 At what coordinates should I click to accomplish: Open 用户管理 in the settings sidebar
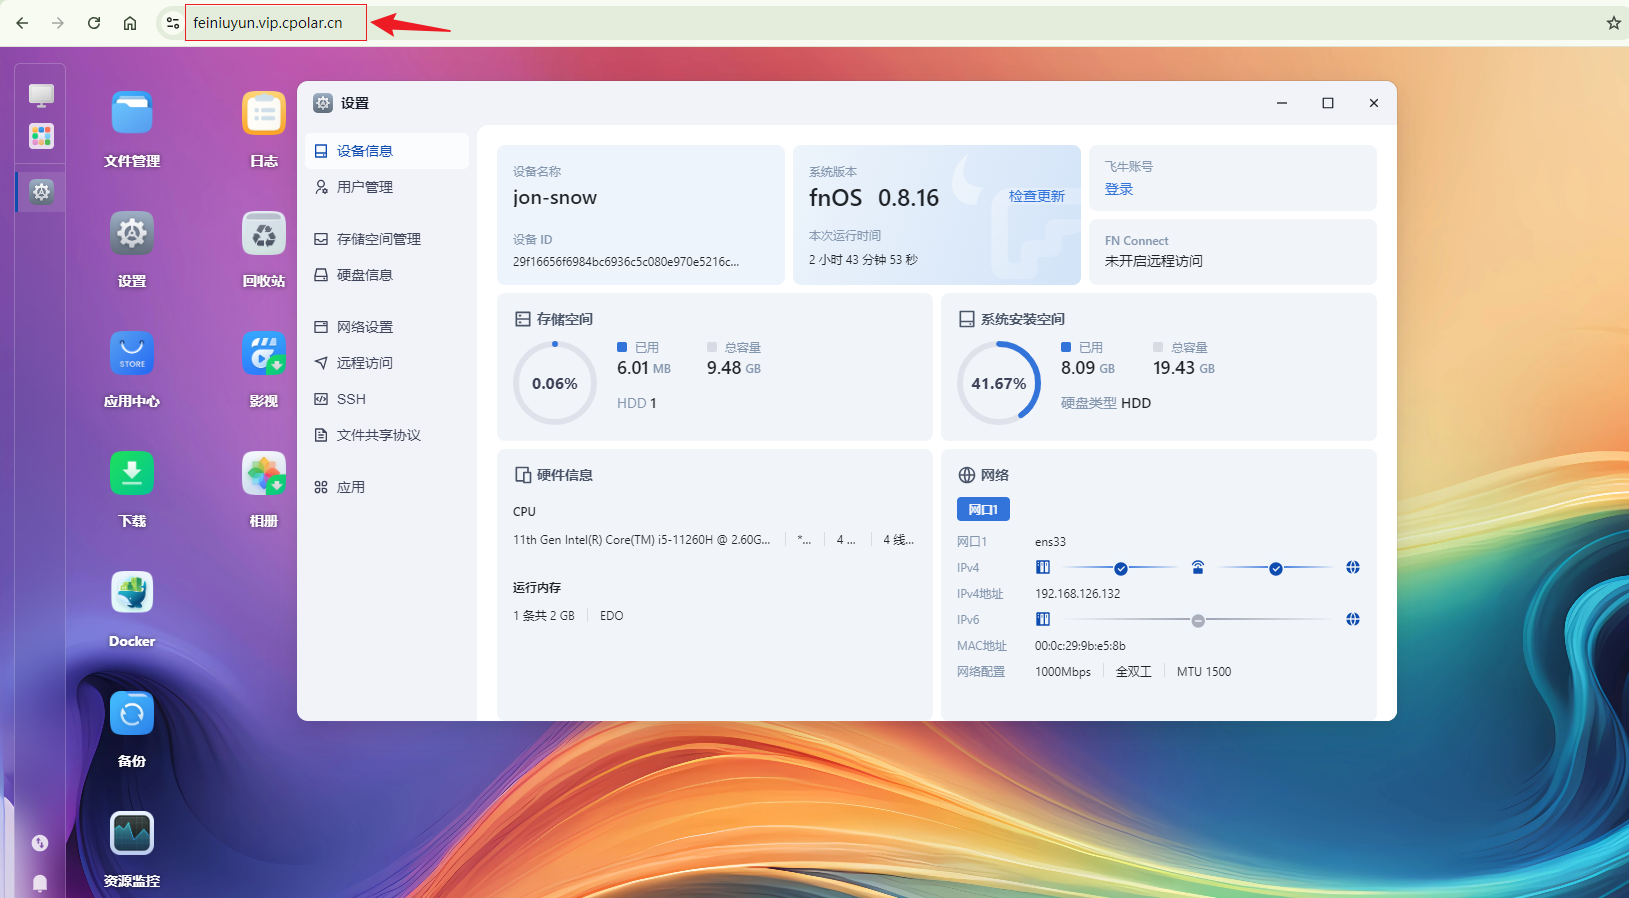click(x=387, y=187)
